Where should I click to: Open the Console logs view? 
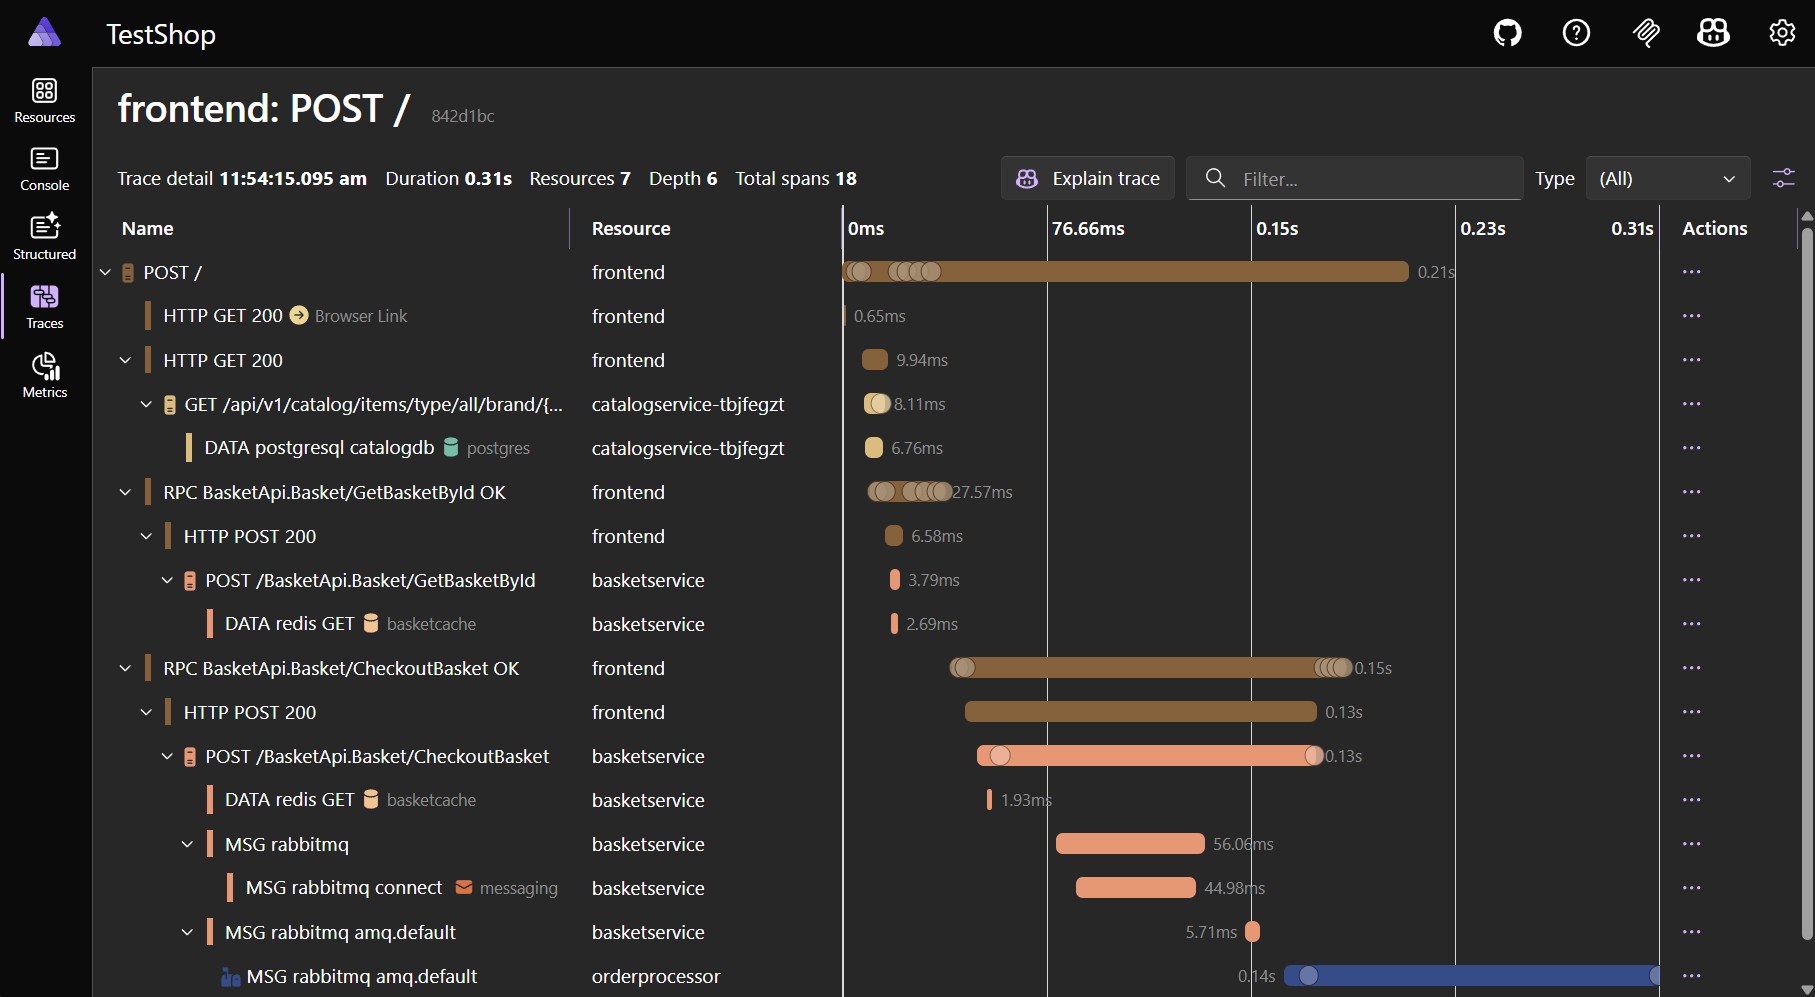[x=44, y=168]
